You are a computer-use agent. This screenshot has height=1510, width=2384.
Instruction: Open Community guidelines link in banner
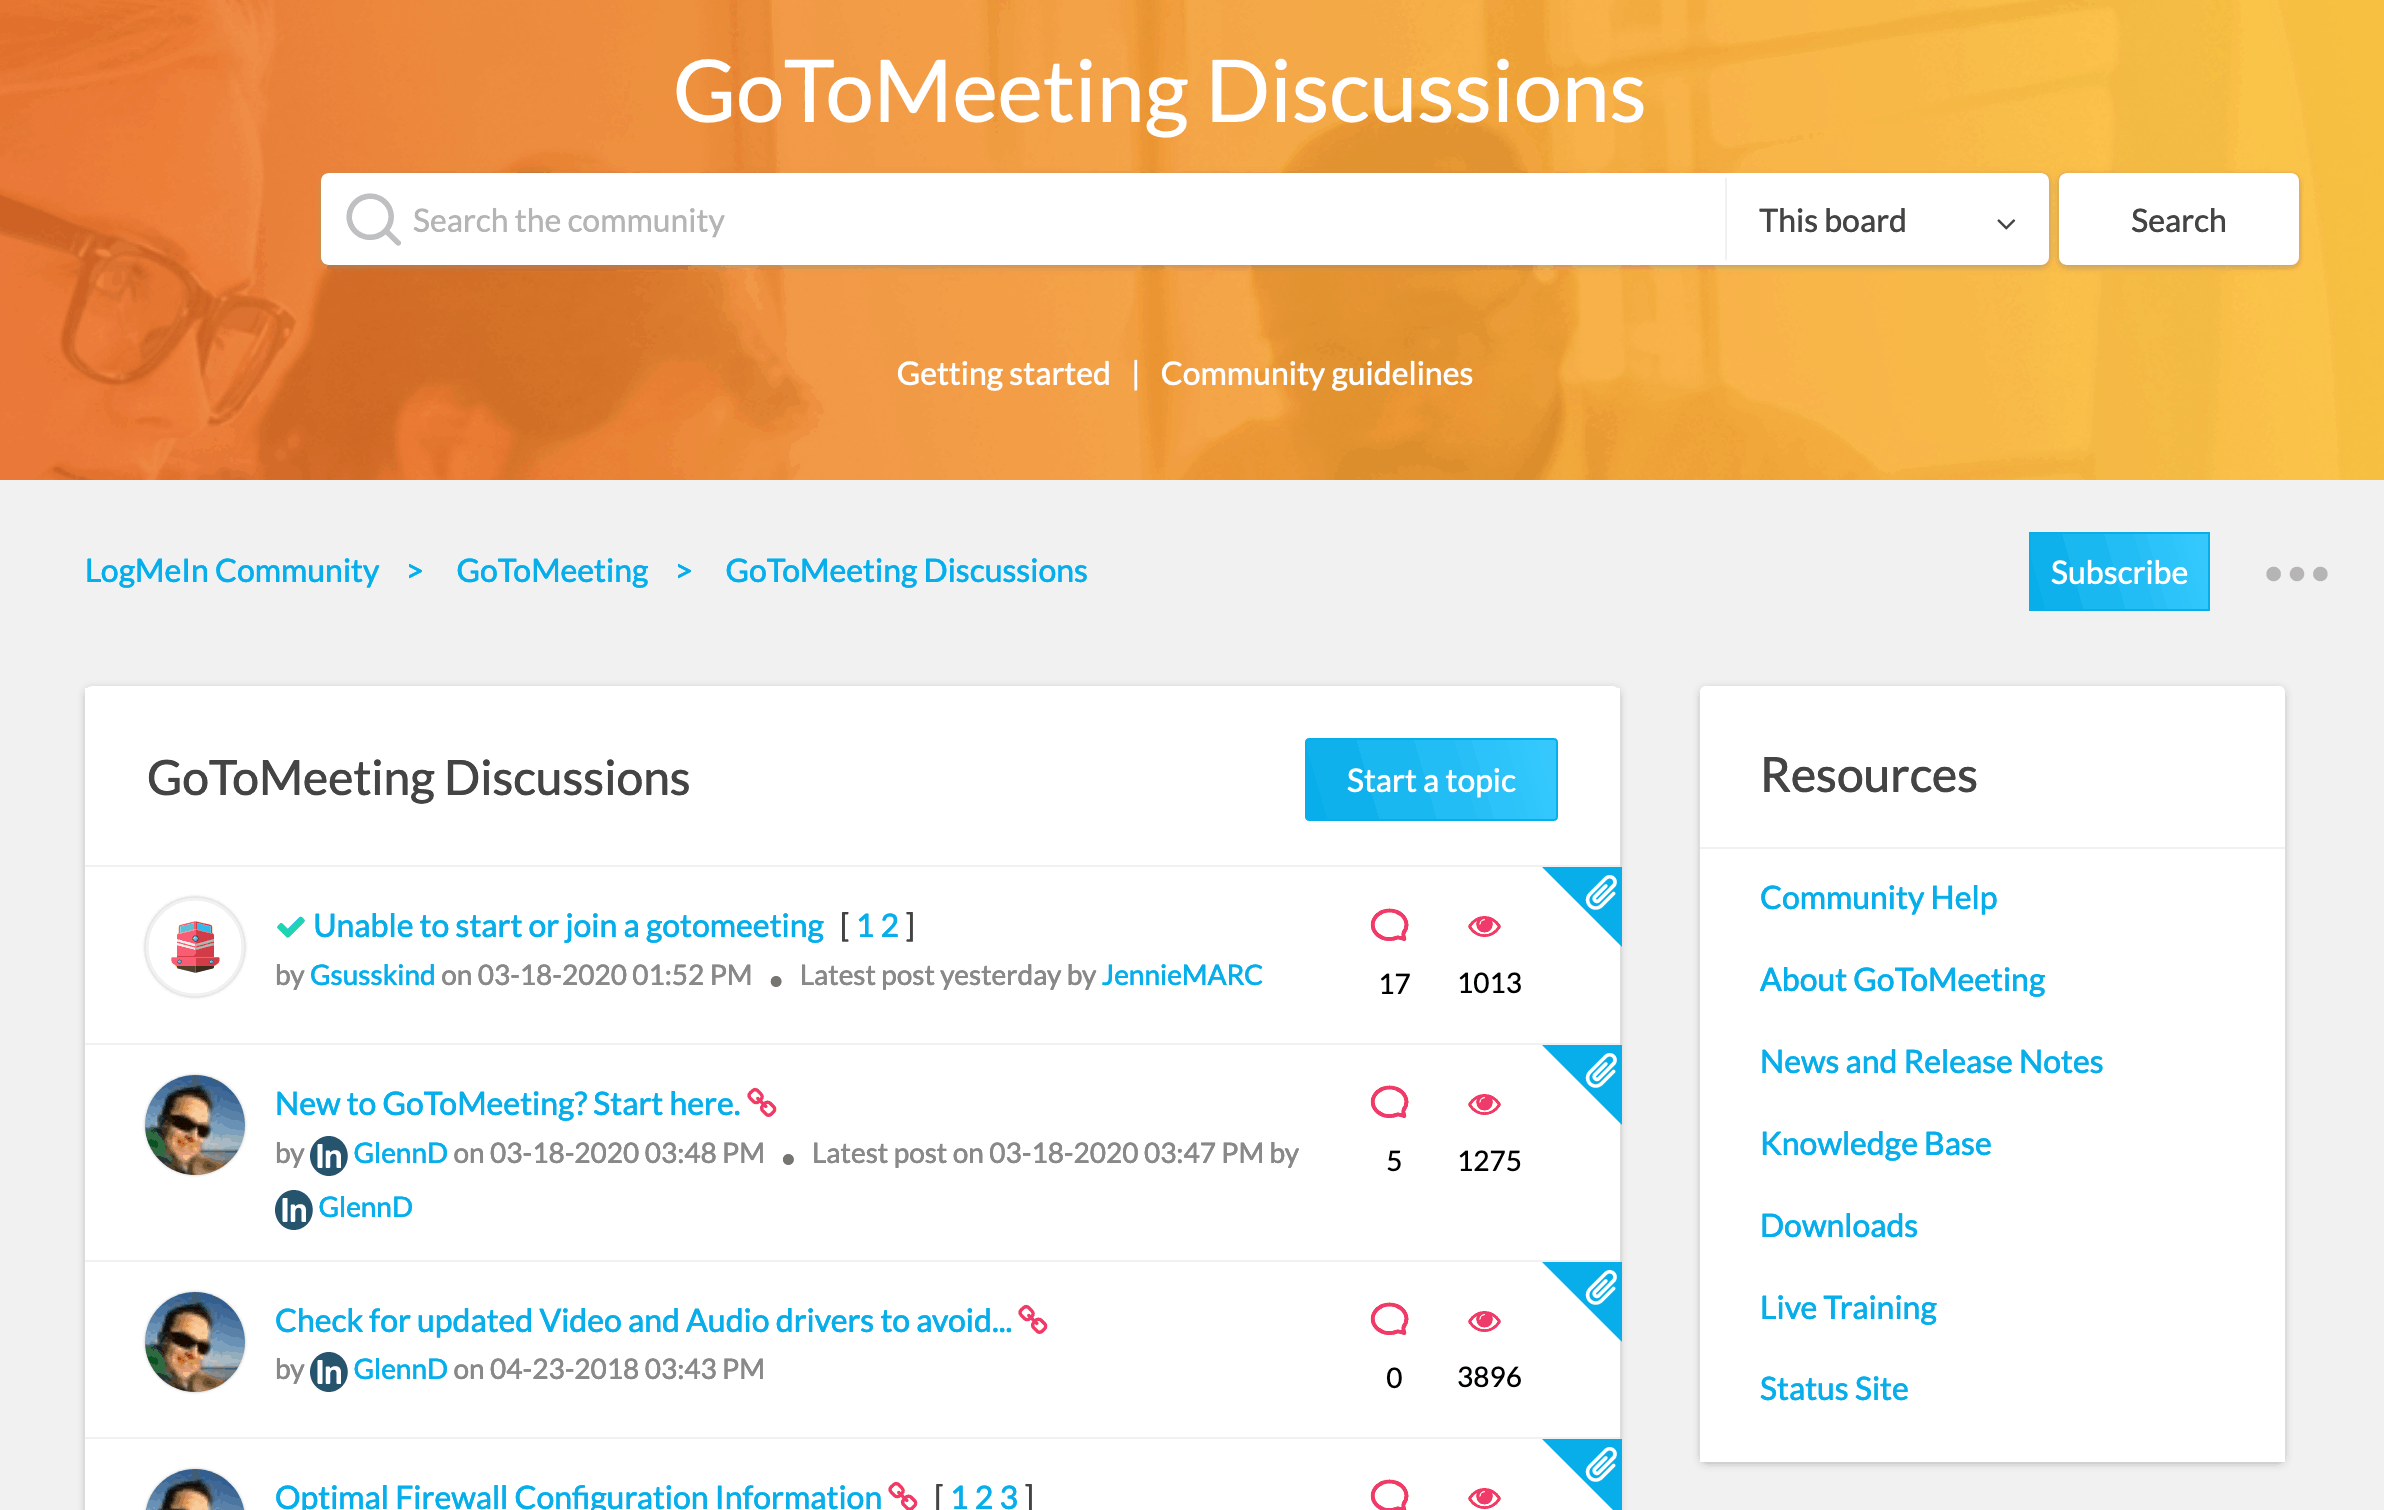(x=1316, y=373)
